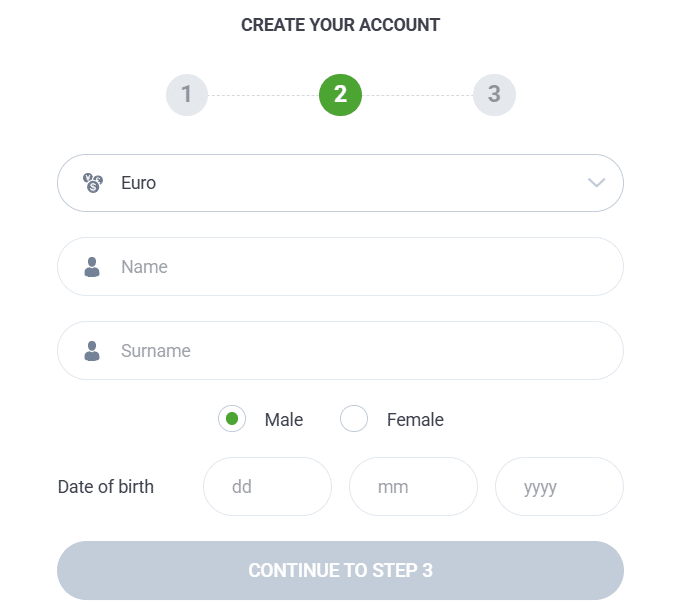
Task: Select the Female radio button
Action: pos(354,419)
